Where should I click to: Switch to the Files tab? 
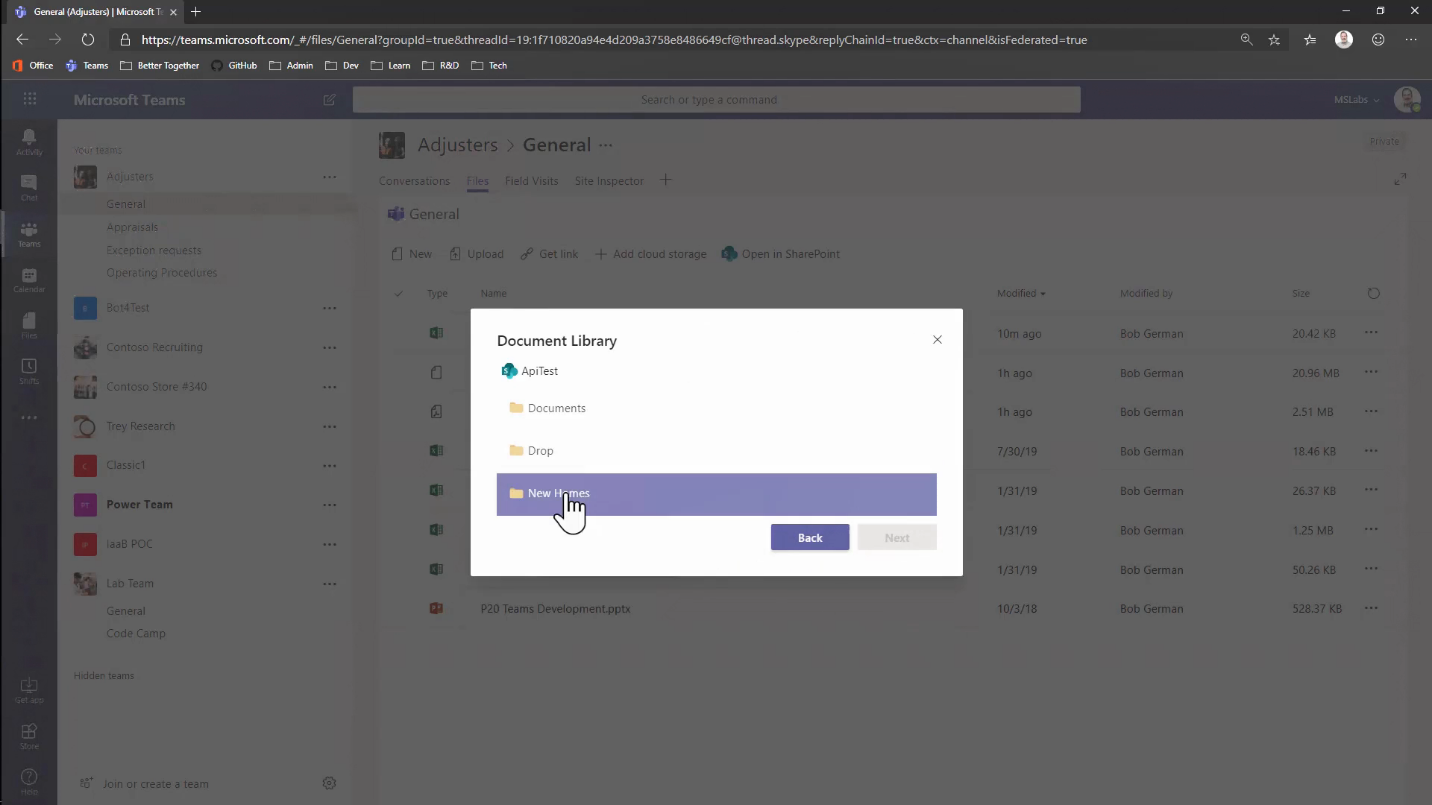coord(477,181)
